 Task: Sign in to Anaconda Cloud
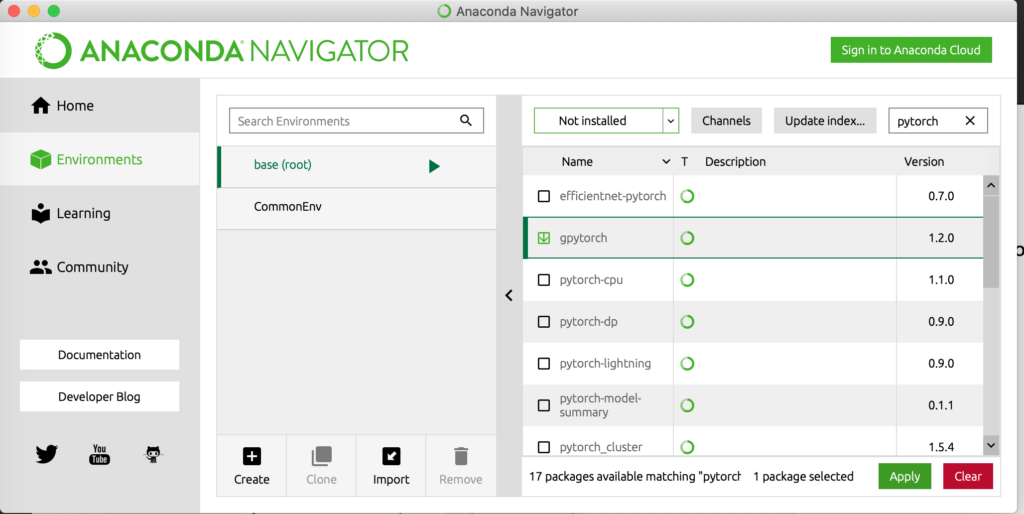click(x=911, y=50)
